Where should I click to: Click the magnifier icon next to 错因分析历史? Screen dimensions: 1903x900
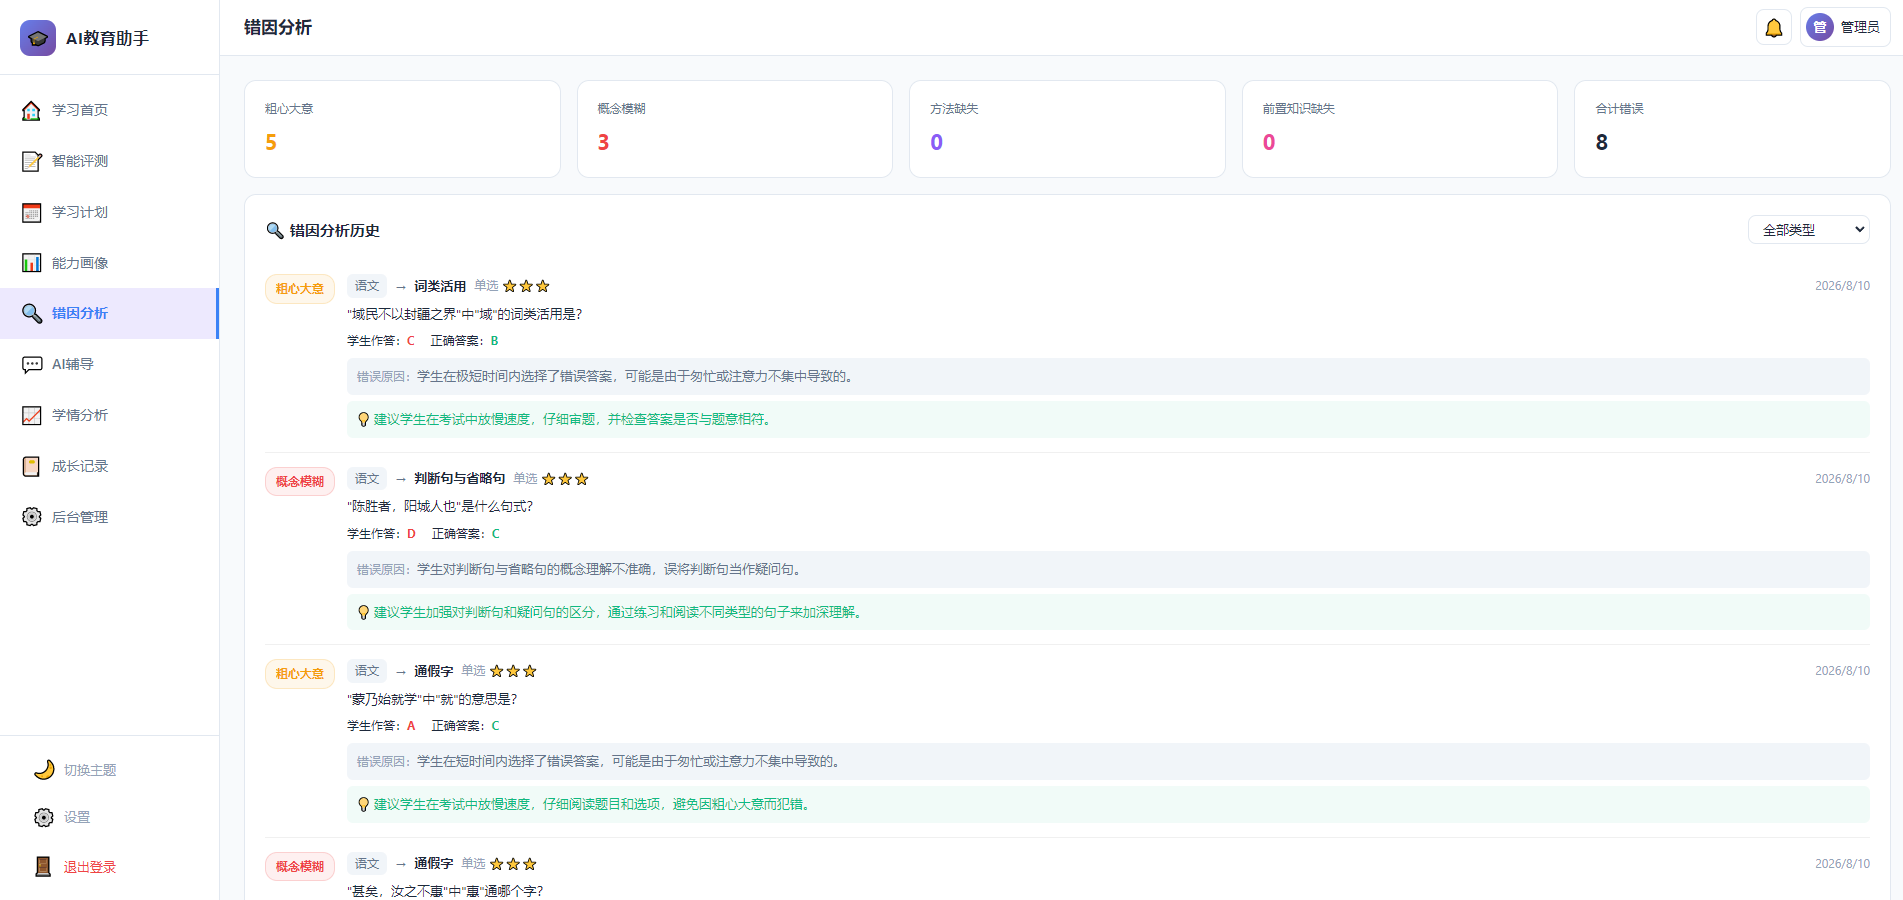pos(274,231)
